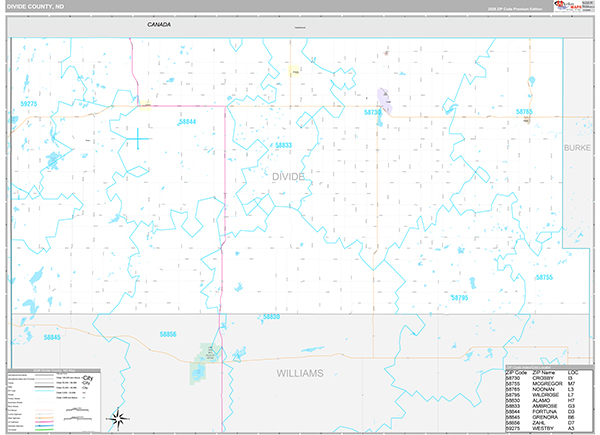The height and width of the screenshot is (435, 600).
Task: Click the BURKE county label
Action: tap(577, 148)
